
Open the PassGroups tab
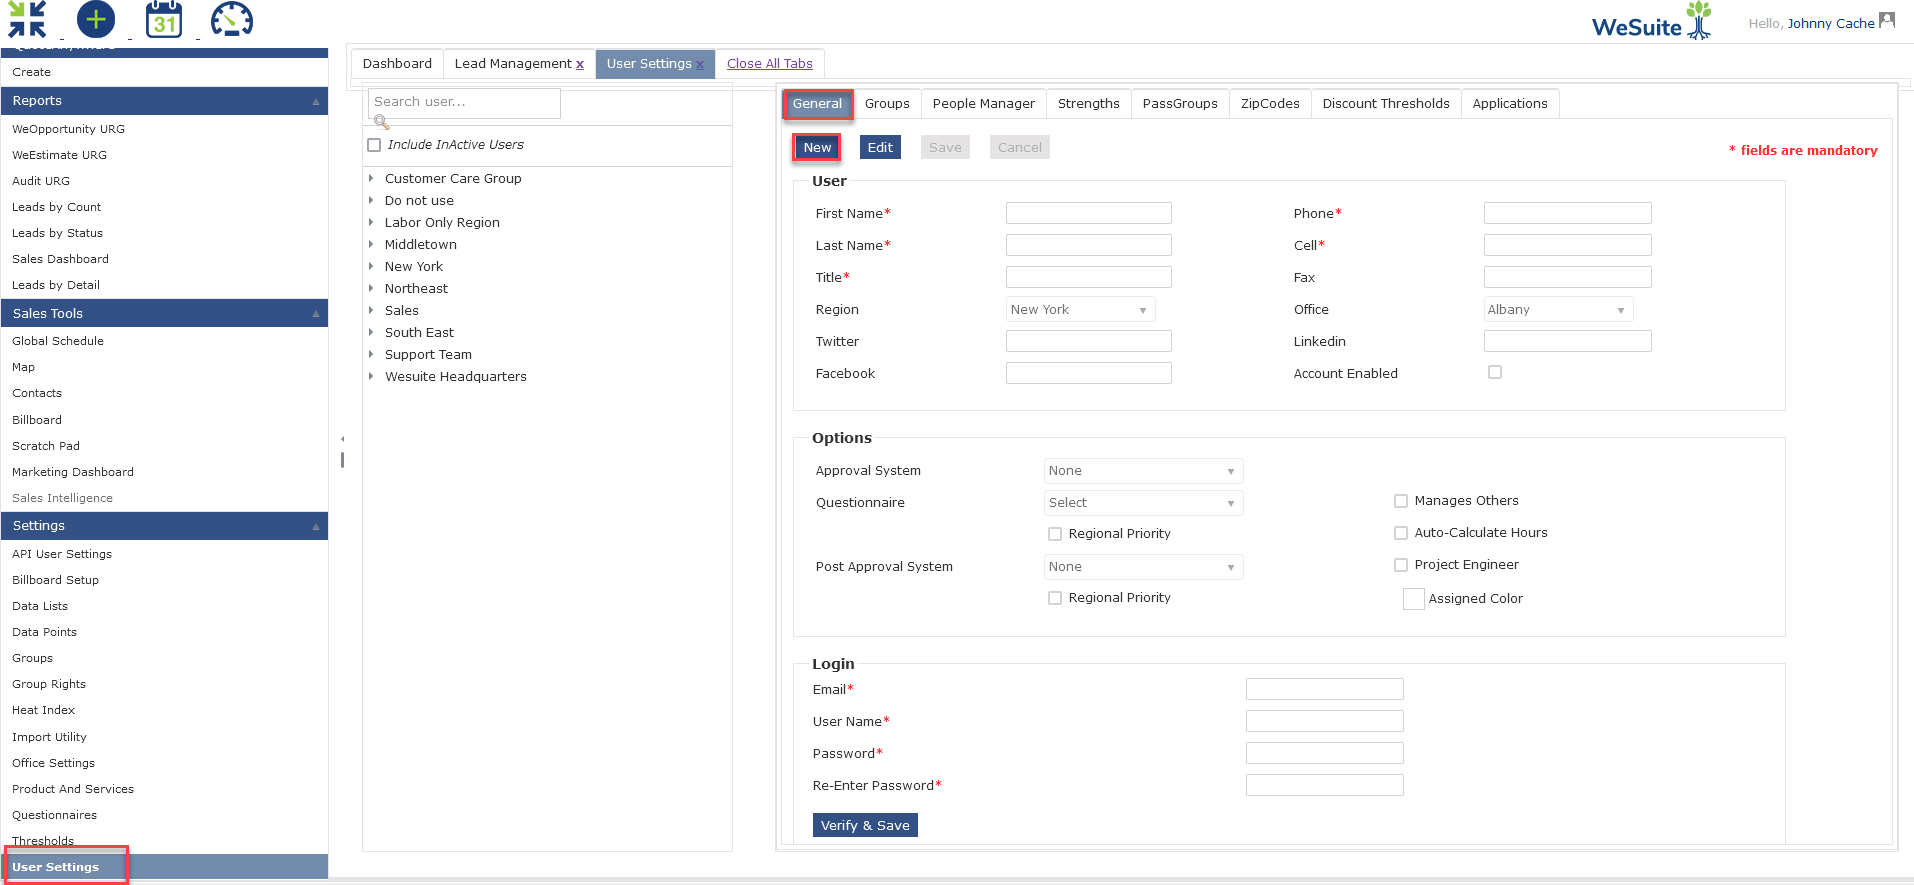1180,104
